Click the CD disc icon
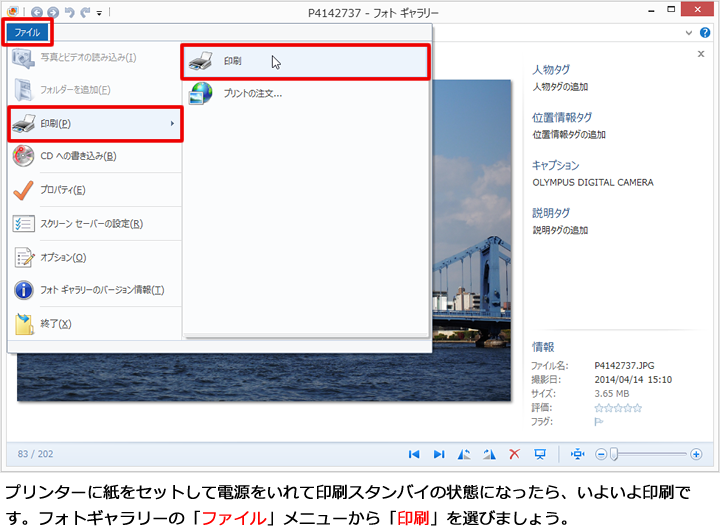This screenshot has height=527, width=720. pyautogui.click(x=23, y=156)
